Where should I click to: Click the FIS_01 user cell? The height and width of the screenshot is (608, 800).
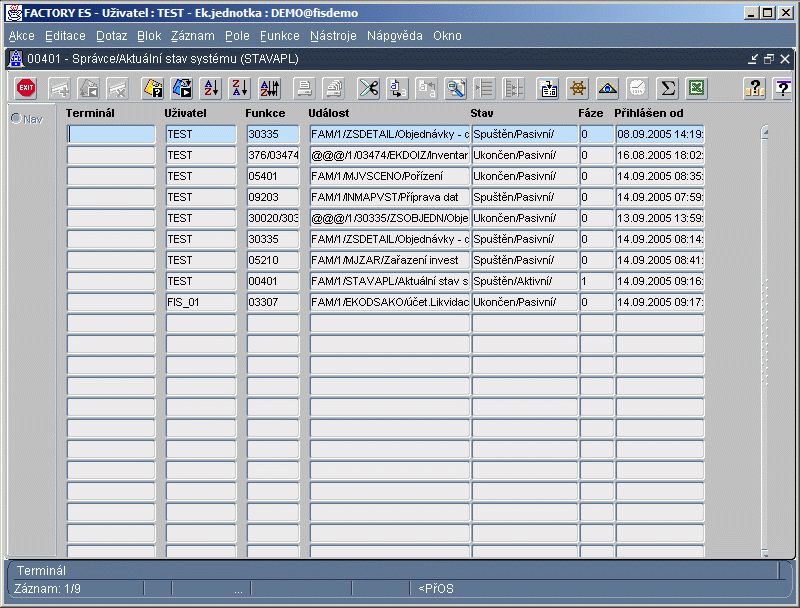point(201,302)
